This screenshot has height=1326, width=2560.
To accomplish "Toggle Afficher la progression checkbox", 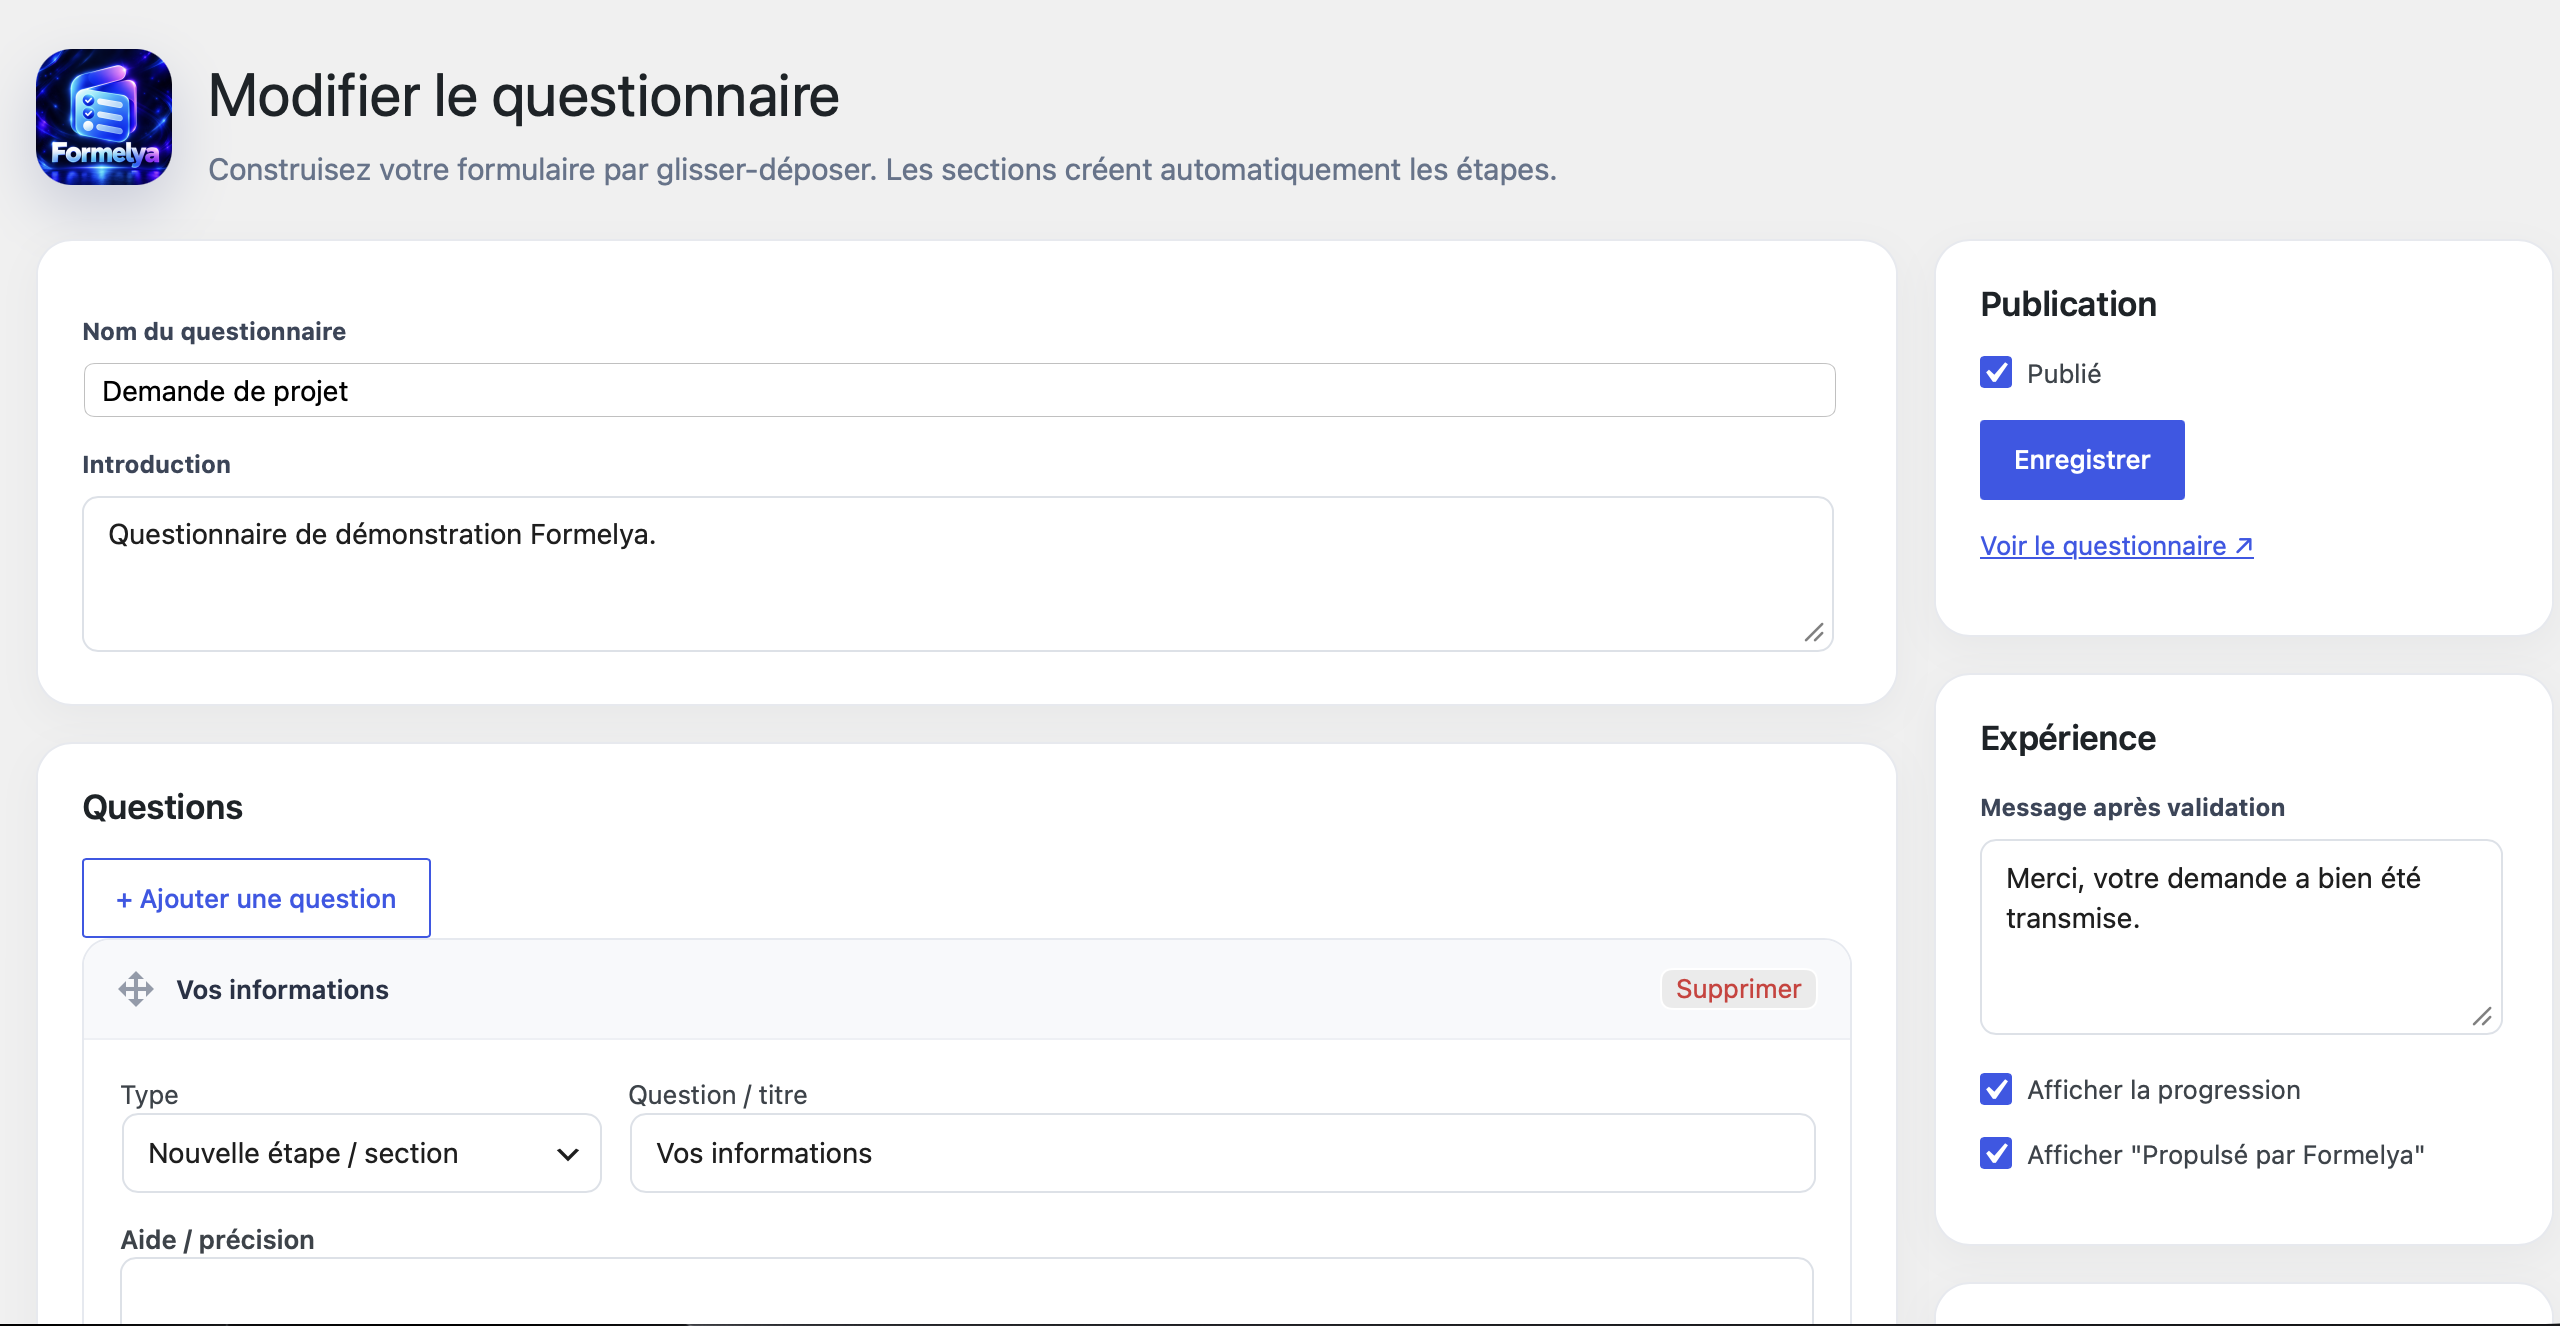I will (x=1996, y=1089).
